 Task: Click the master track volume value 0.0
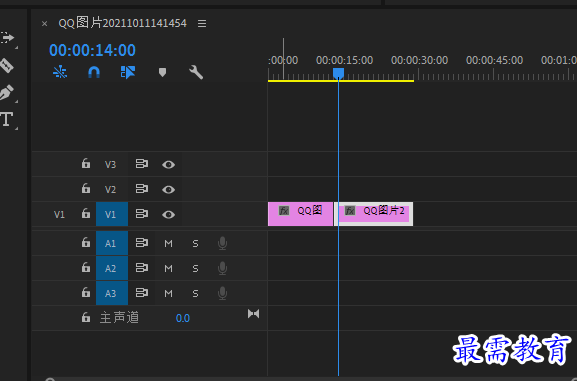tap(183, 318)
